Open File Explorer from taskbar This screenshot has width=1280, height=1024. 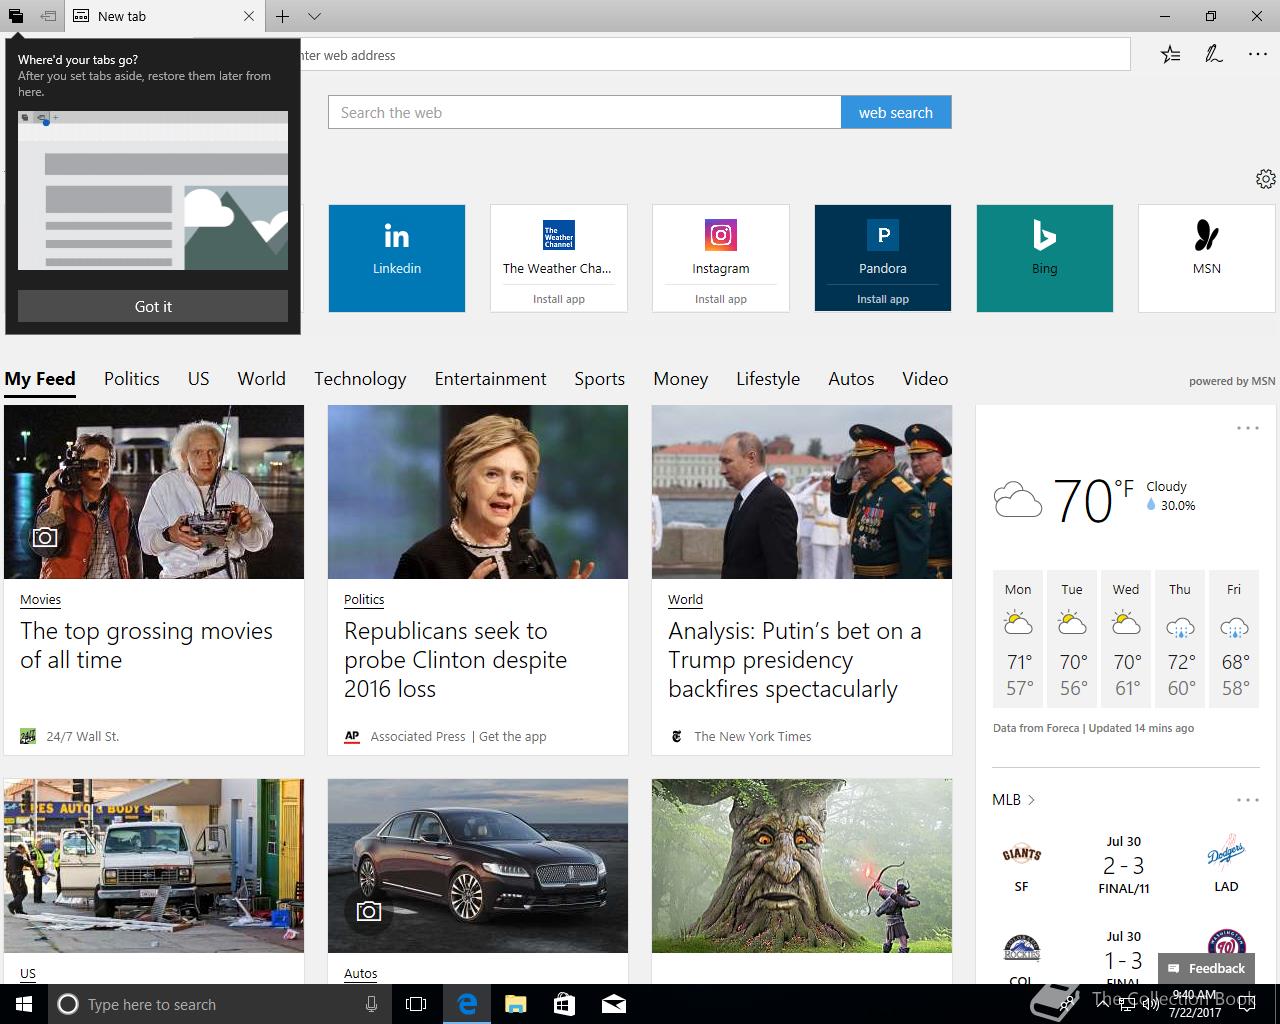[515, 1004]
